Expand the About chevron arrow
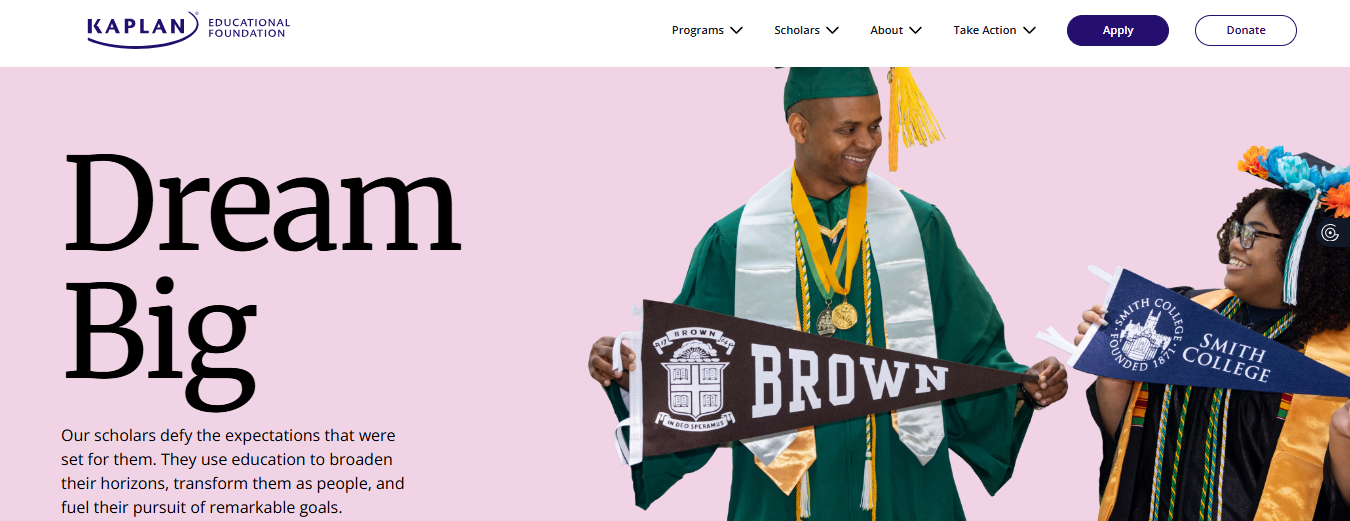 tap(915, 30)
